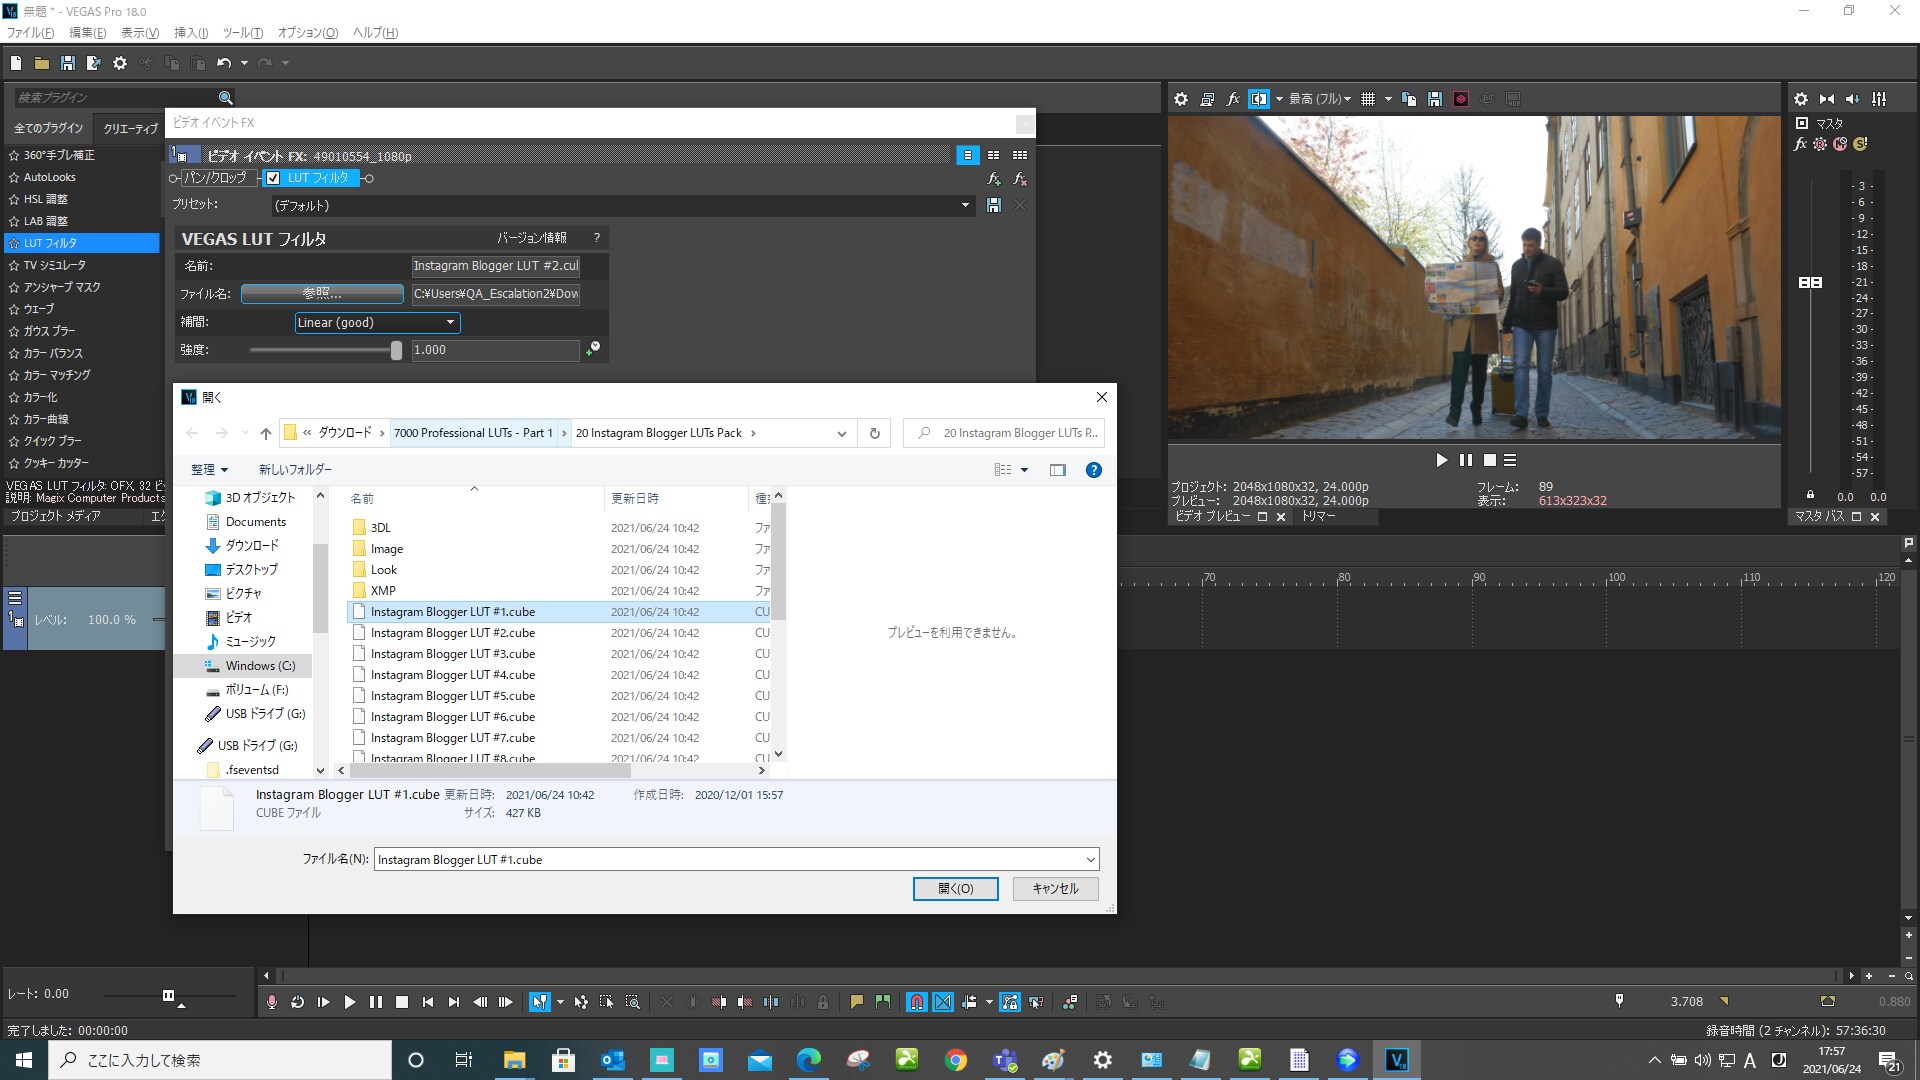
Task: Open the プリセット dropdown
Action: coord(965,205)
